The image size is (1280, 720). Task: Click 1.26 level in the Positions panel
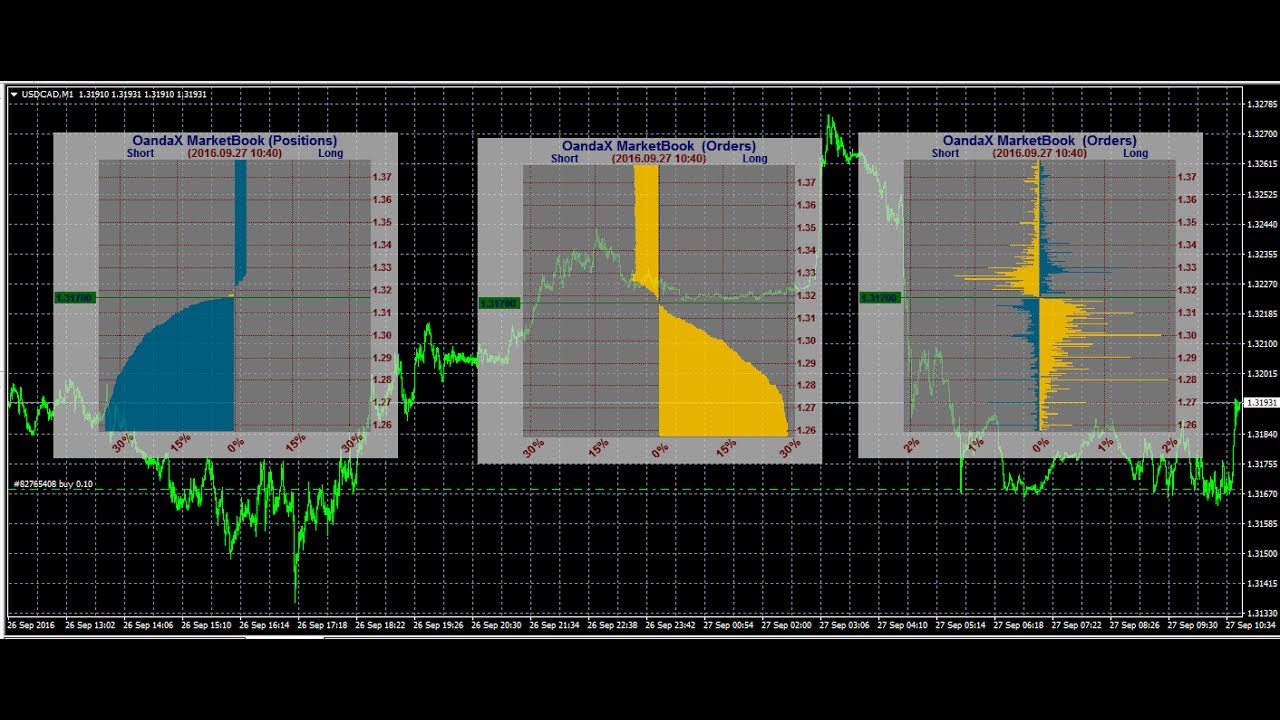tap(382, 425)
